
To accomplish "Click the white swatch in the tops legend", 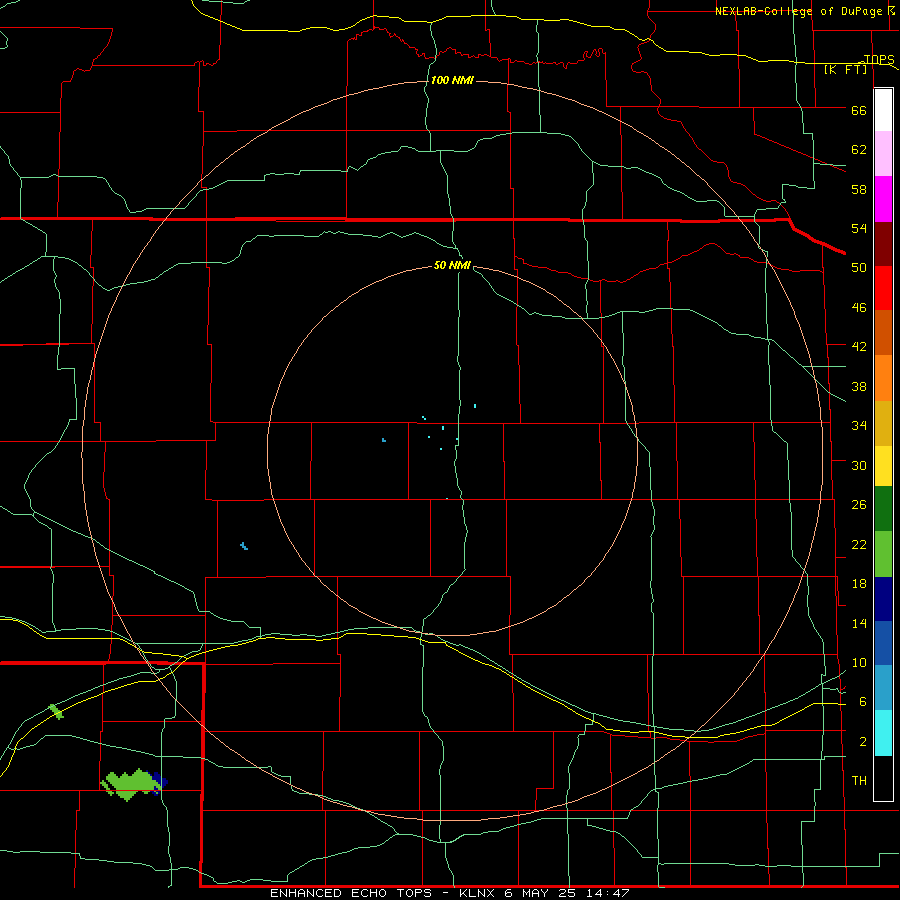I will point(883,110).
